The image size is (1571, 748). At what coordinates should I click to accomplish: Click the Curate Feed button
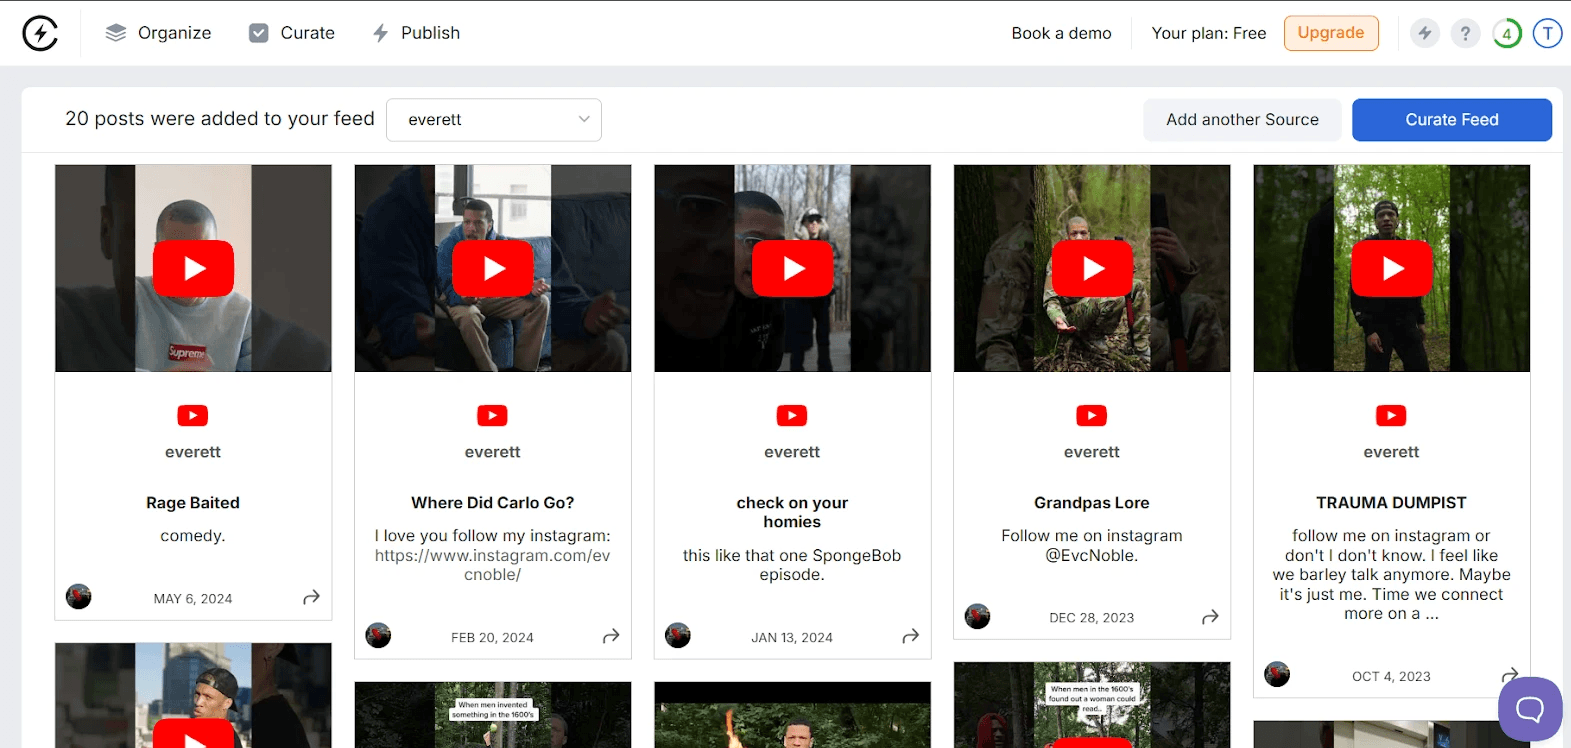pos(1452,120)
